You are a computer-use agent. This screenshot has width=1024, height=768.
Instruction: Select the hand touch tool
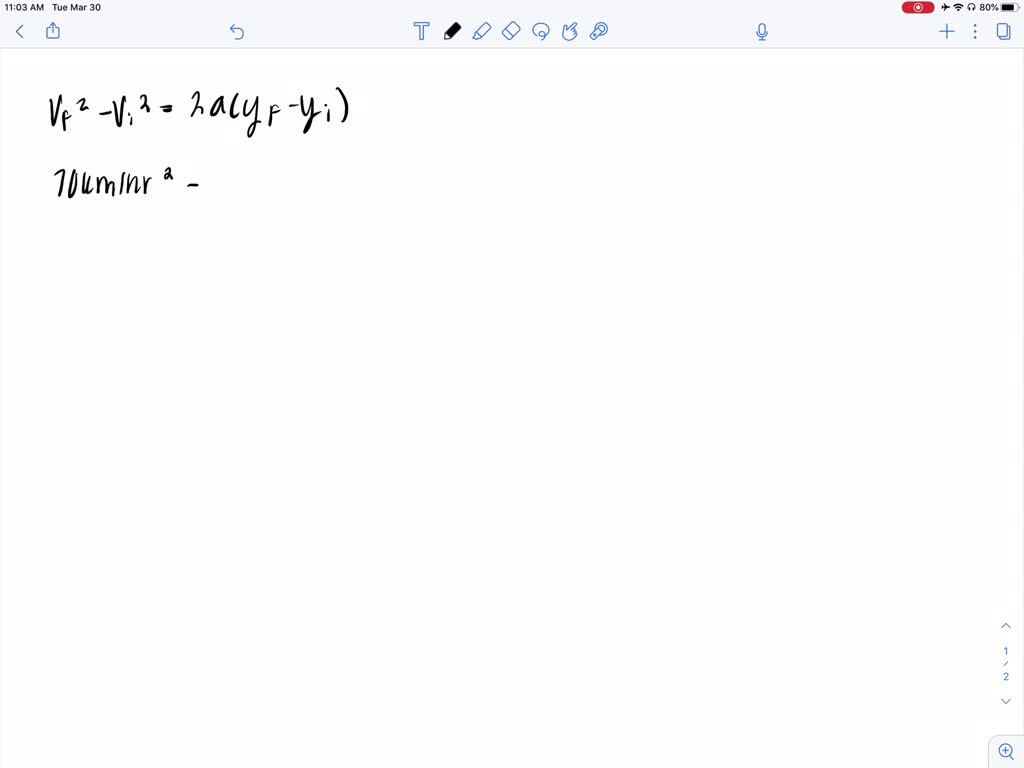pyautogui.click(x=569, y=31)
